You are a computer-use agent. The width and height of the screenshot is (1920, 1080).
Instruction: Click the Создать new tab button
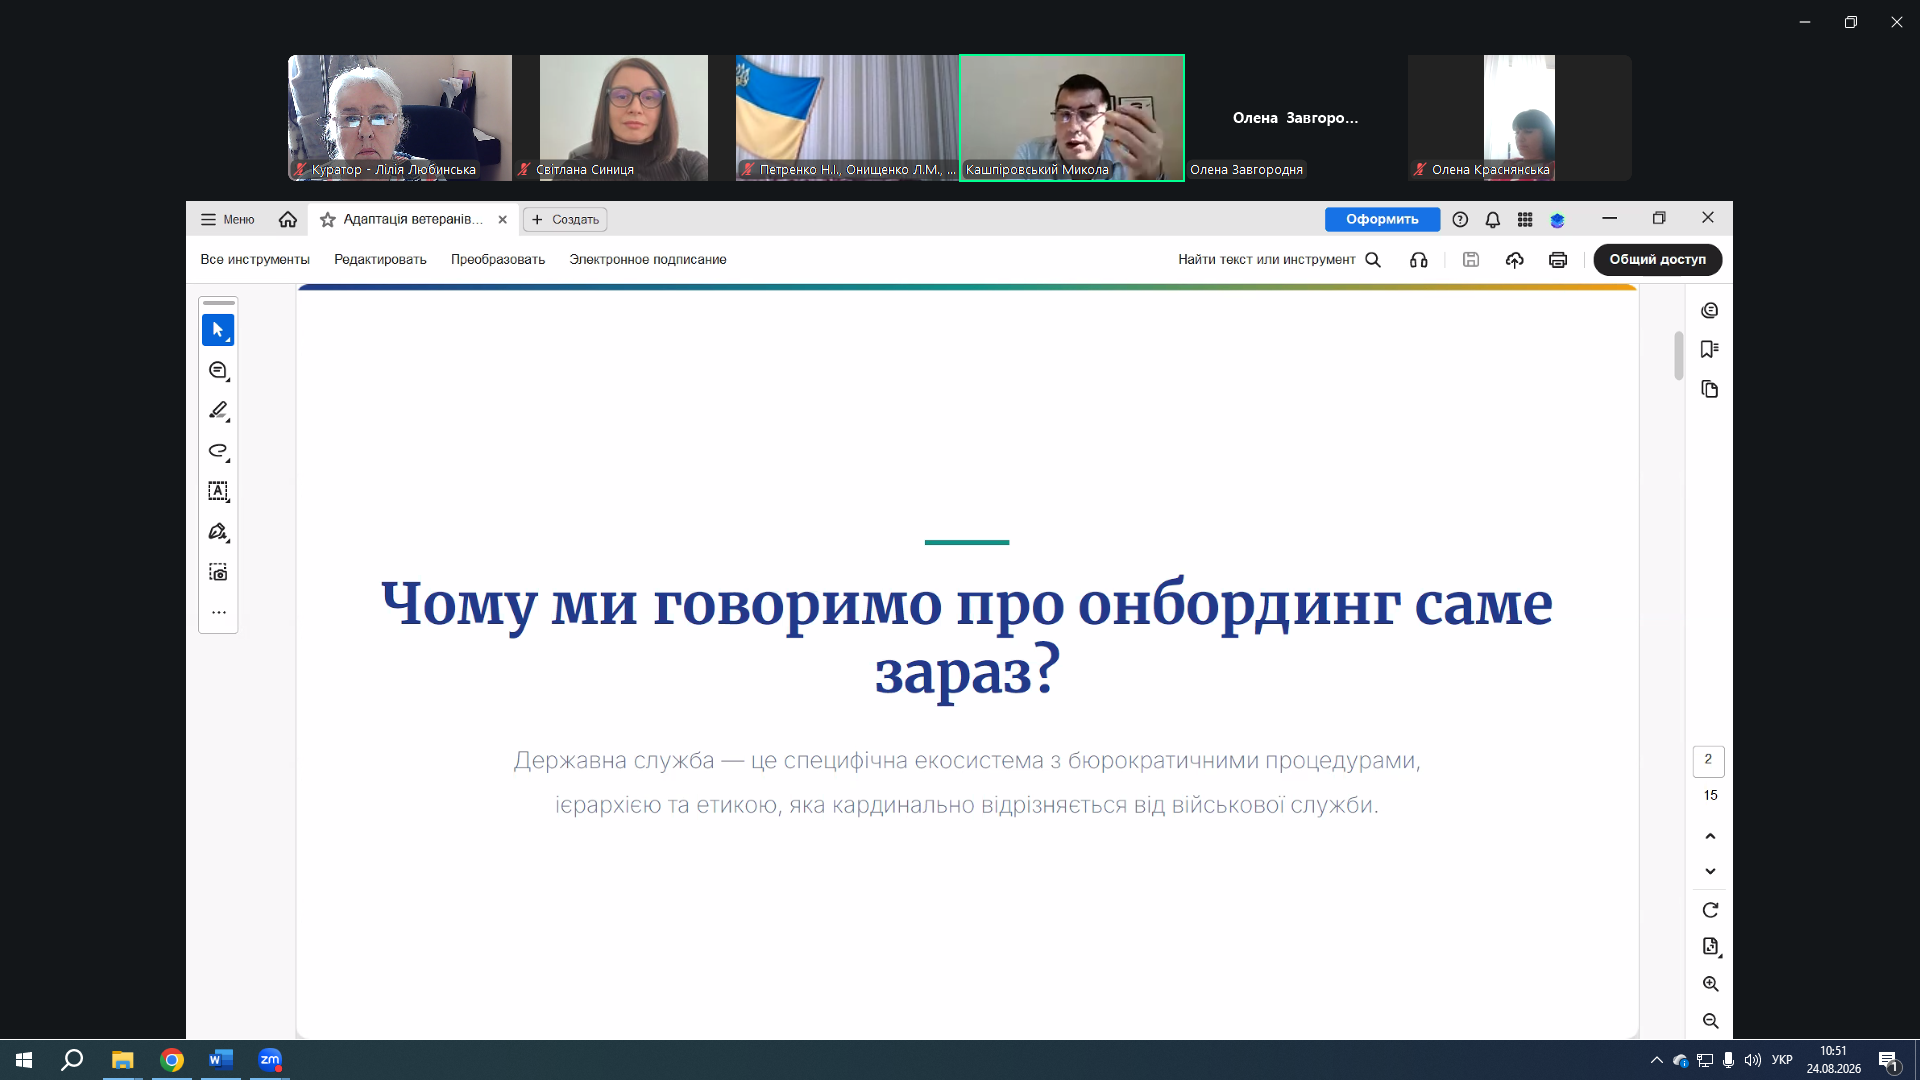(565, 219)
